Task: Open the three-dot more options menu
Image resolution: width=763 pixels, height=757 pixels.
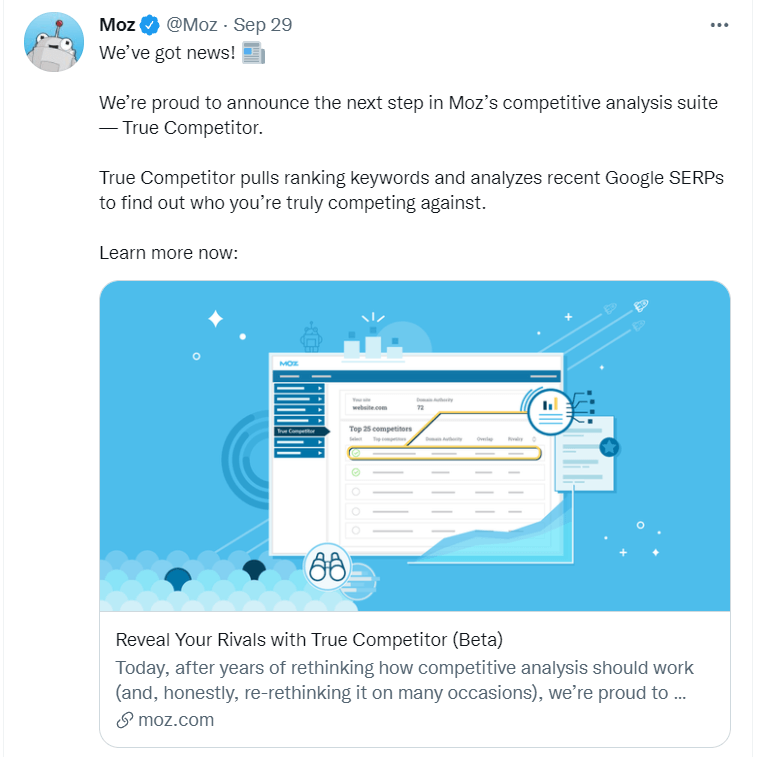Action: (719, 25)
